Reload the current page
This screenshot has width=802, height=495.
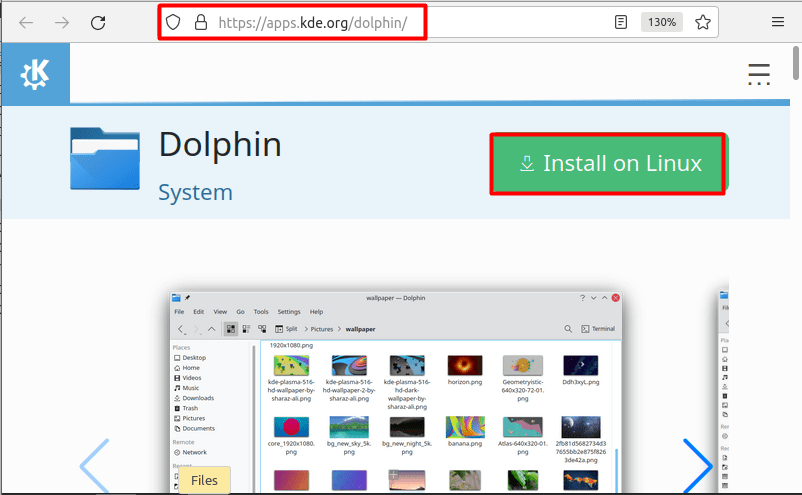[x=98, y=22]
